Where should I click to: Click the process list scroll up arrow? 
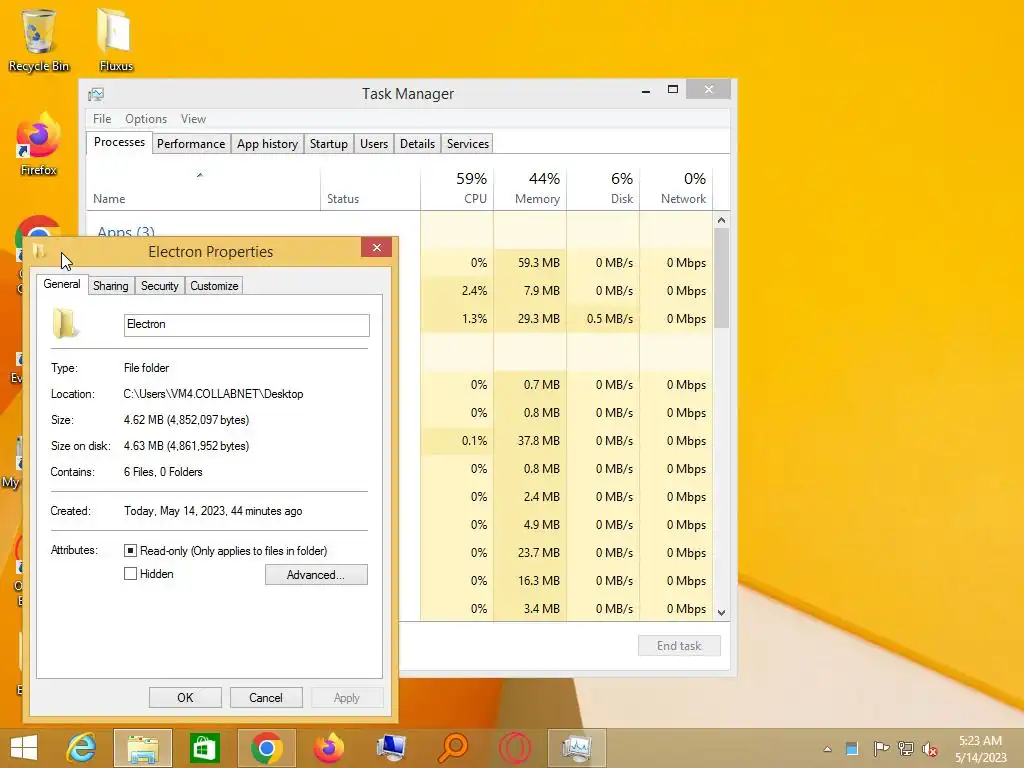pos(722,220)
